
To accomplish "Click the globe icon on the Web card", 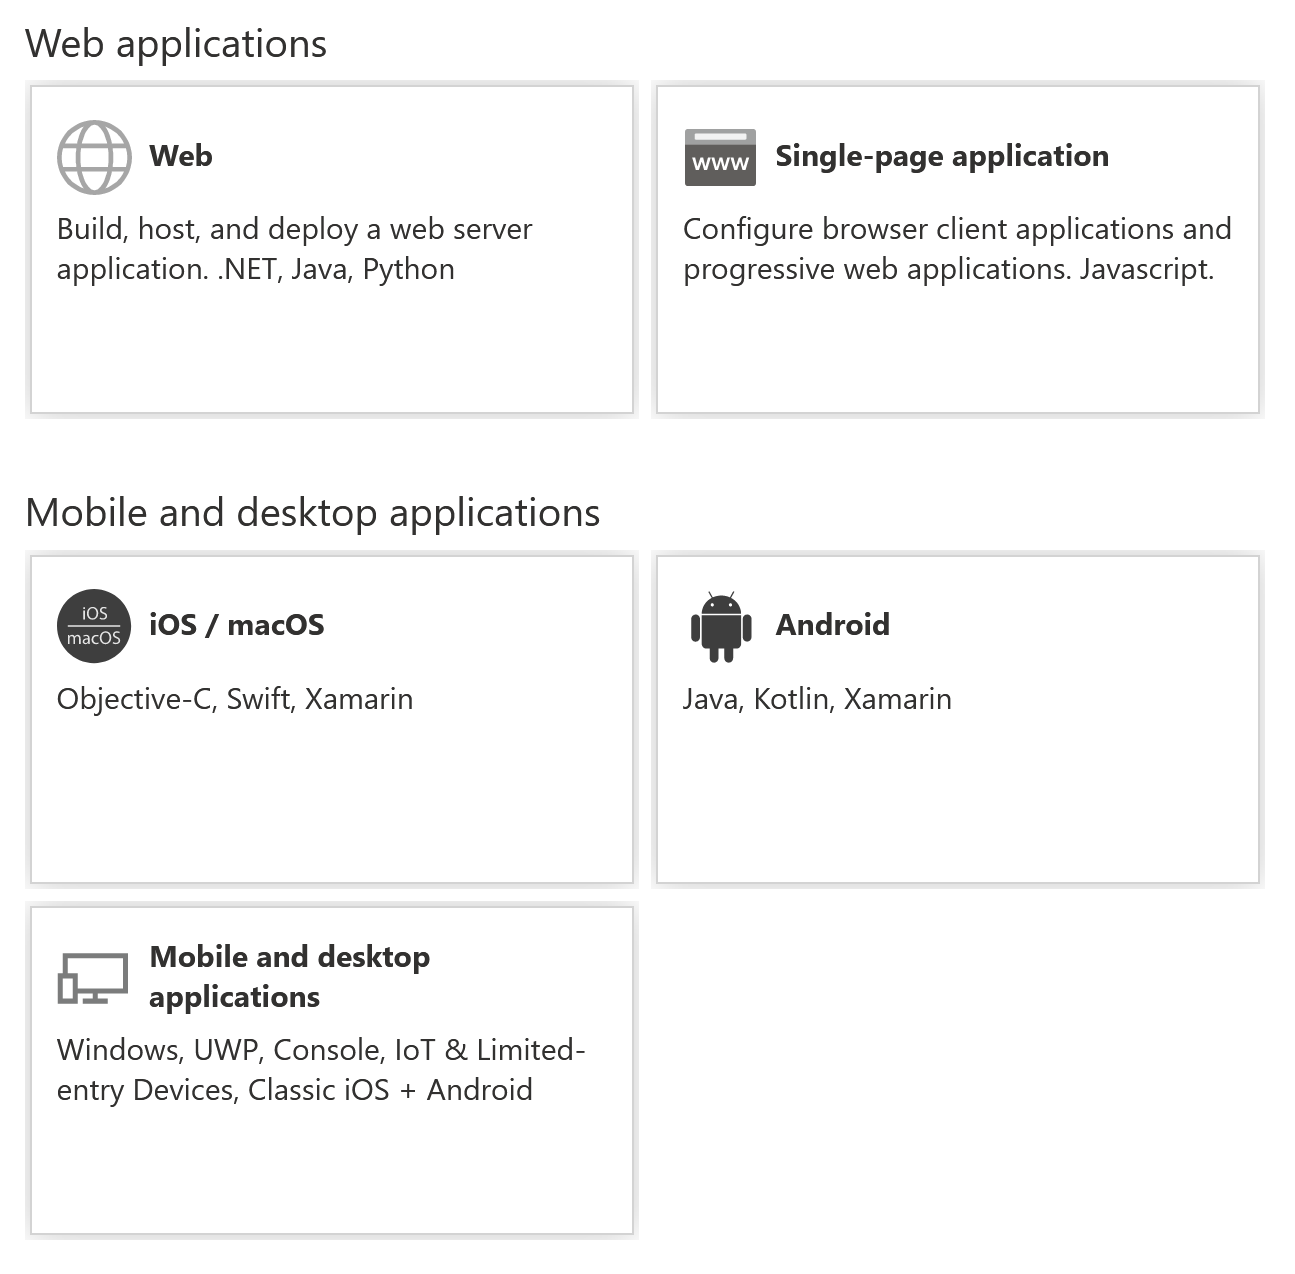I will [x=95, y=156].
